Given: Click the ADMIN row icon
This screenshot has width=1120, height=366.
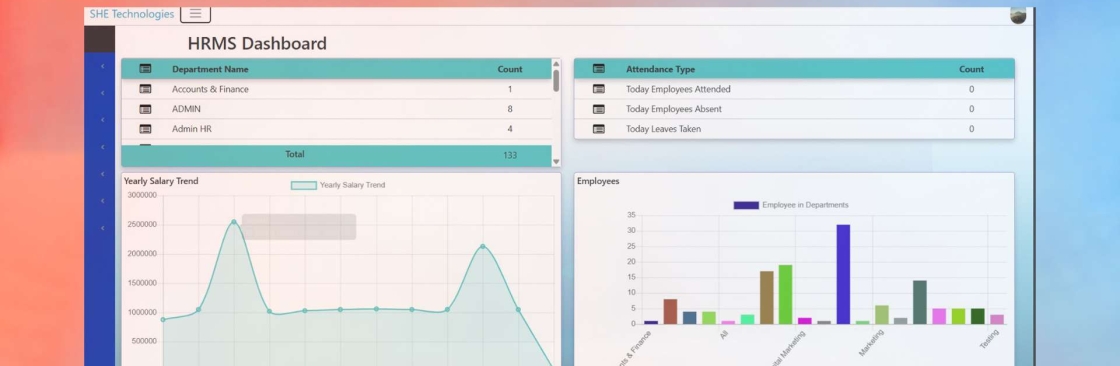Looking at the screenshot, I should pyautogui.click(x=145, y=109).
